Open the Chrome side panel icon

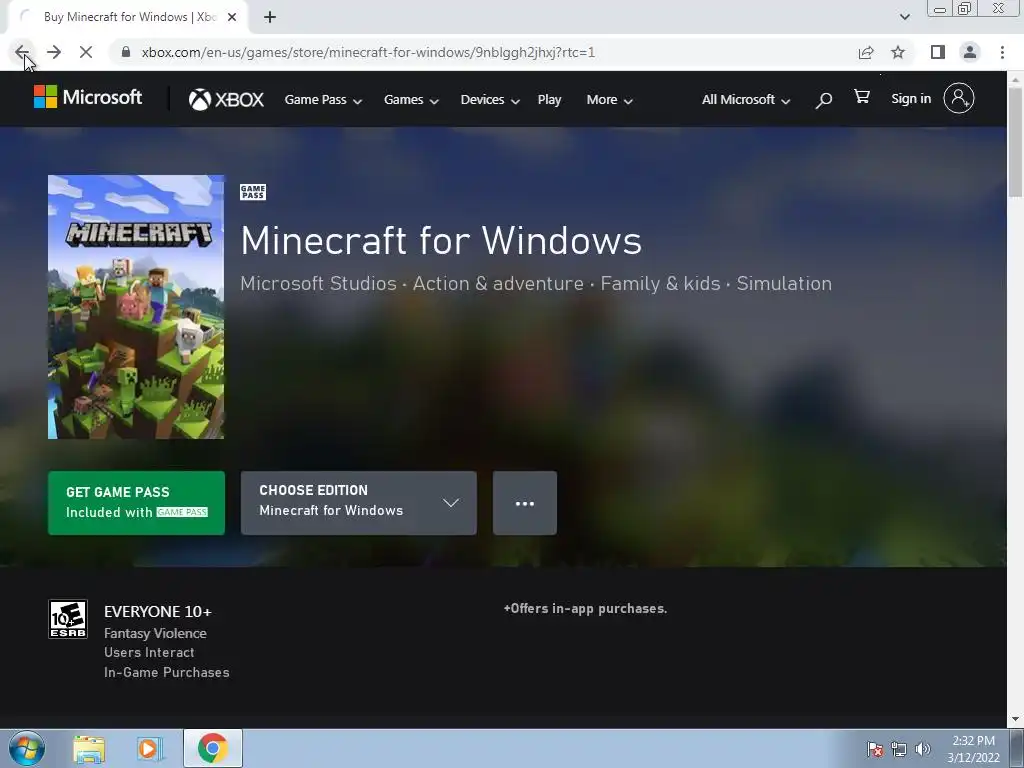[x=938, y=52]
